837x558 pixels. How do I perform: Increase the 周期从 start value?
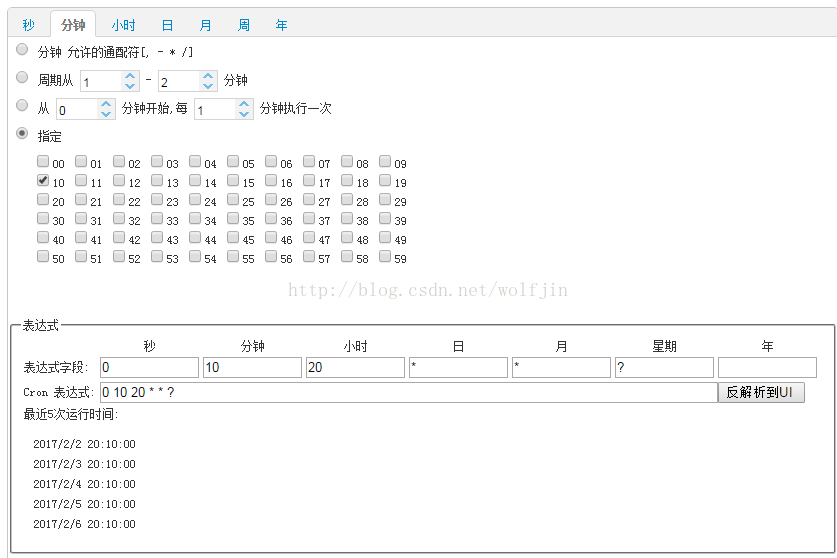[130, 76]
